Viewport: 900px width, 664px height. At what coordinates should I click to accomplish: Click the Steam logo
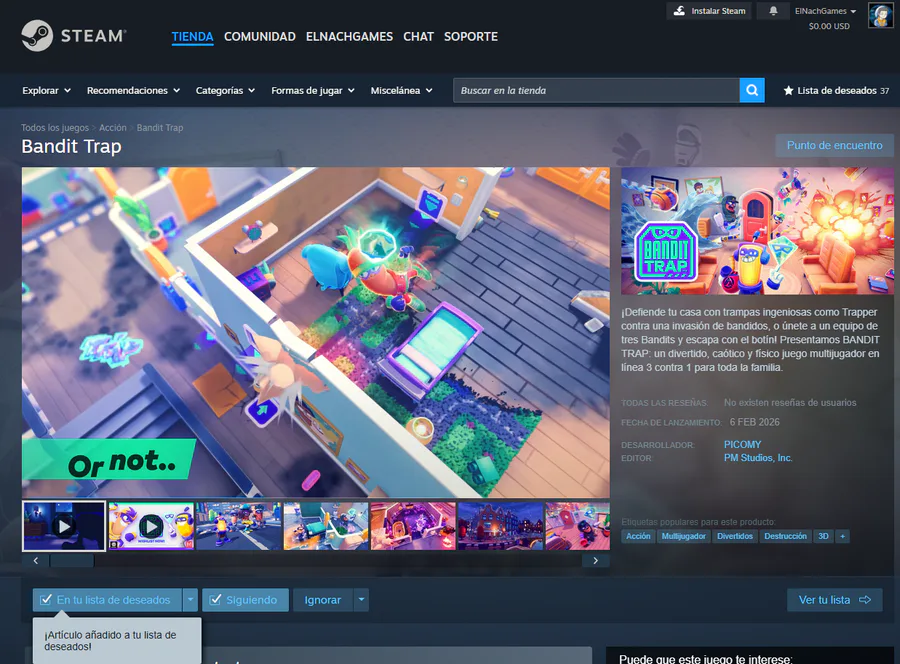(73, 36)
